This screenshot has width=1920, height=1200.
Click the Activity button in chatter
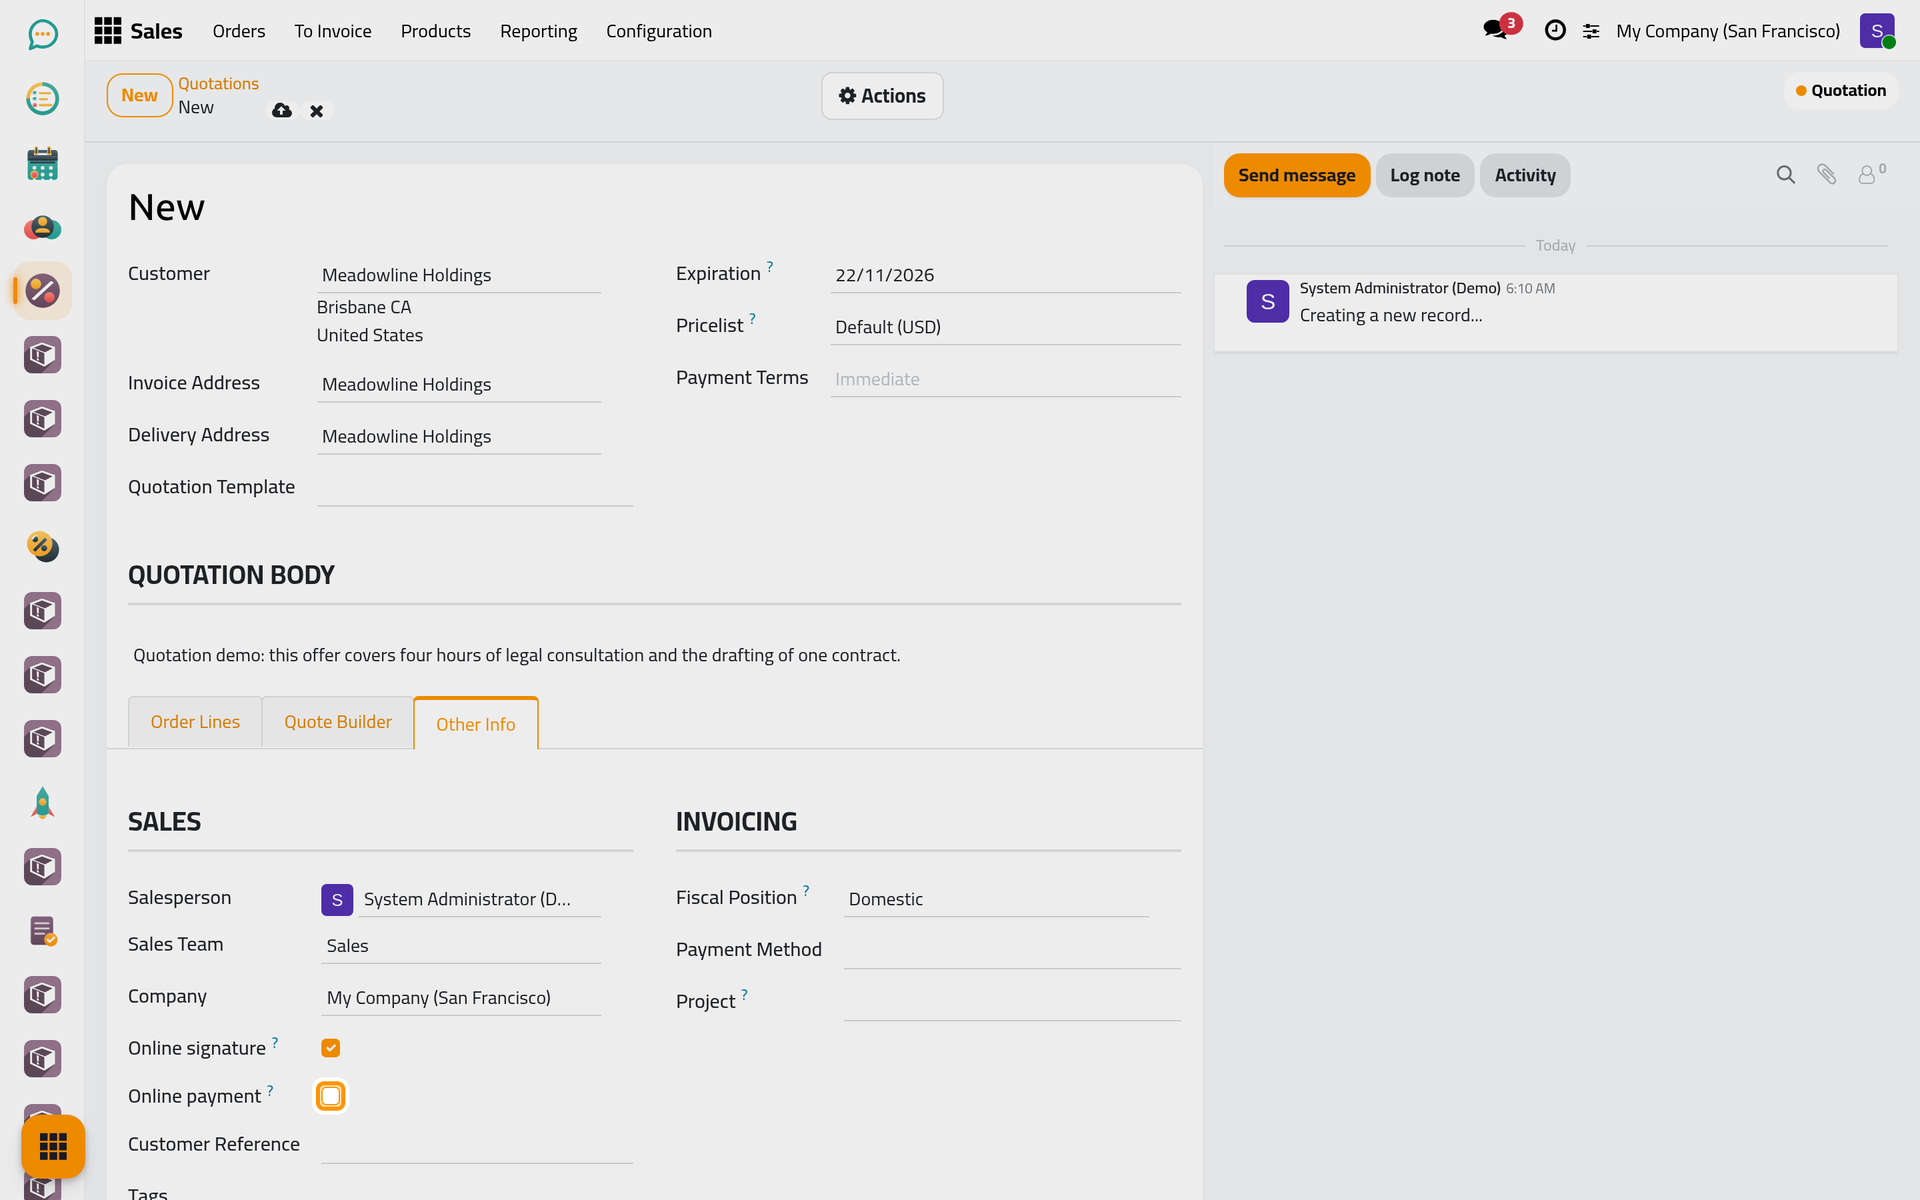click(x=1525, y=175)
